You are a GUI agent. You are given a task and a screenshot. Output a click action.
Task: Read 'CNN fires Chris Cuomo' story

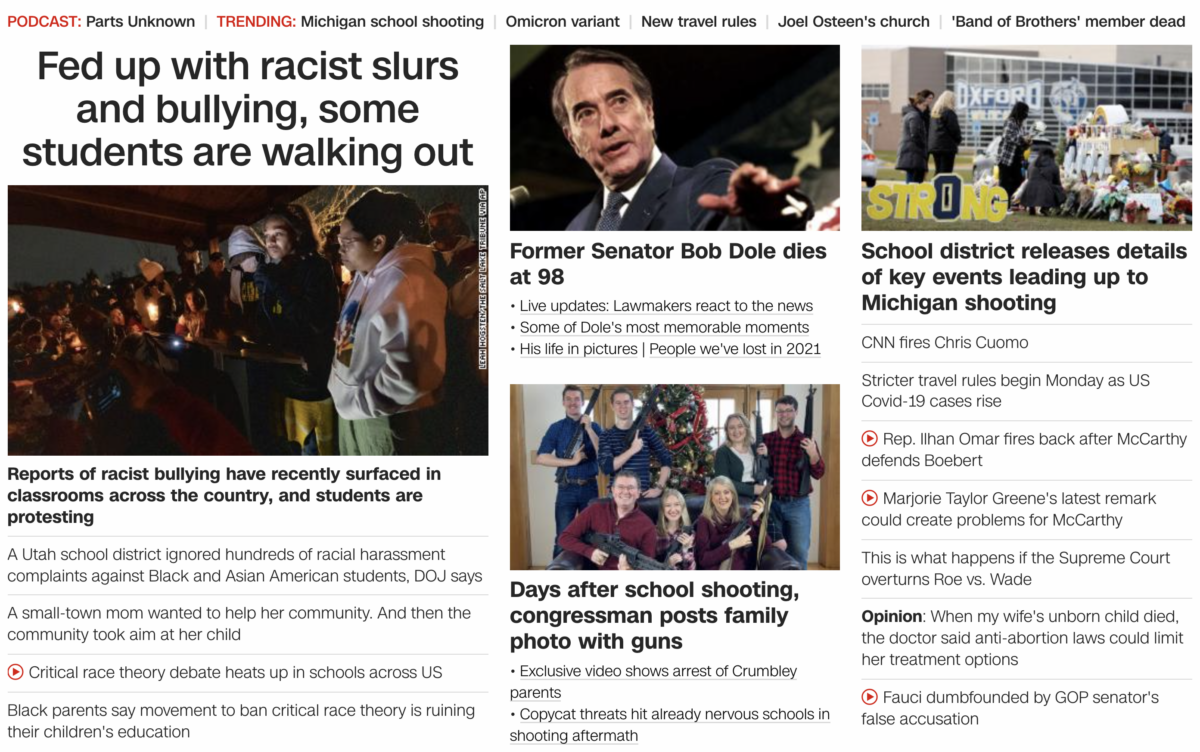[x=945, y=343]
